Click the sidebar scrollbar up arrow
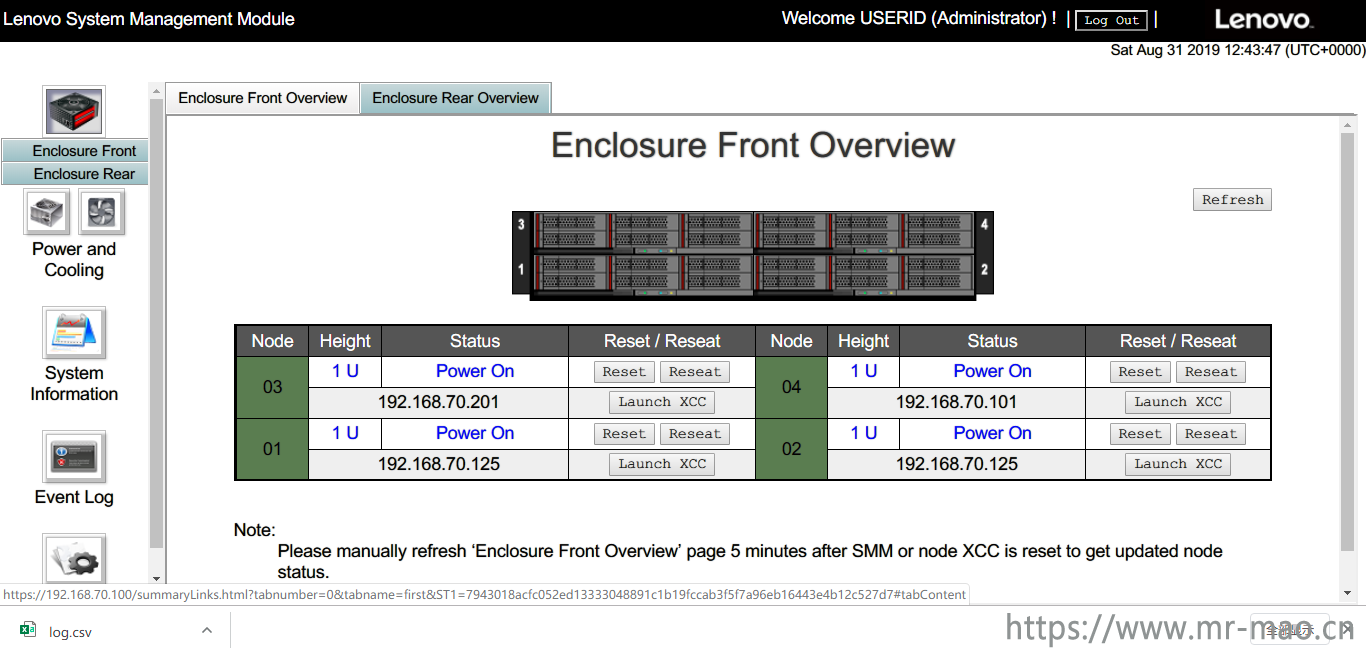This screenshot has width=1366, height=654. (156, 92)
